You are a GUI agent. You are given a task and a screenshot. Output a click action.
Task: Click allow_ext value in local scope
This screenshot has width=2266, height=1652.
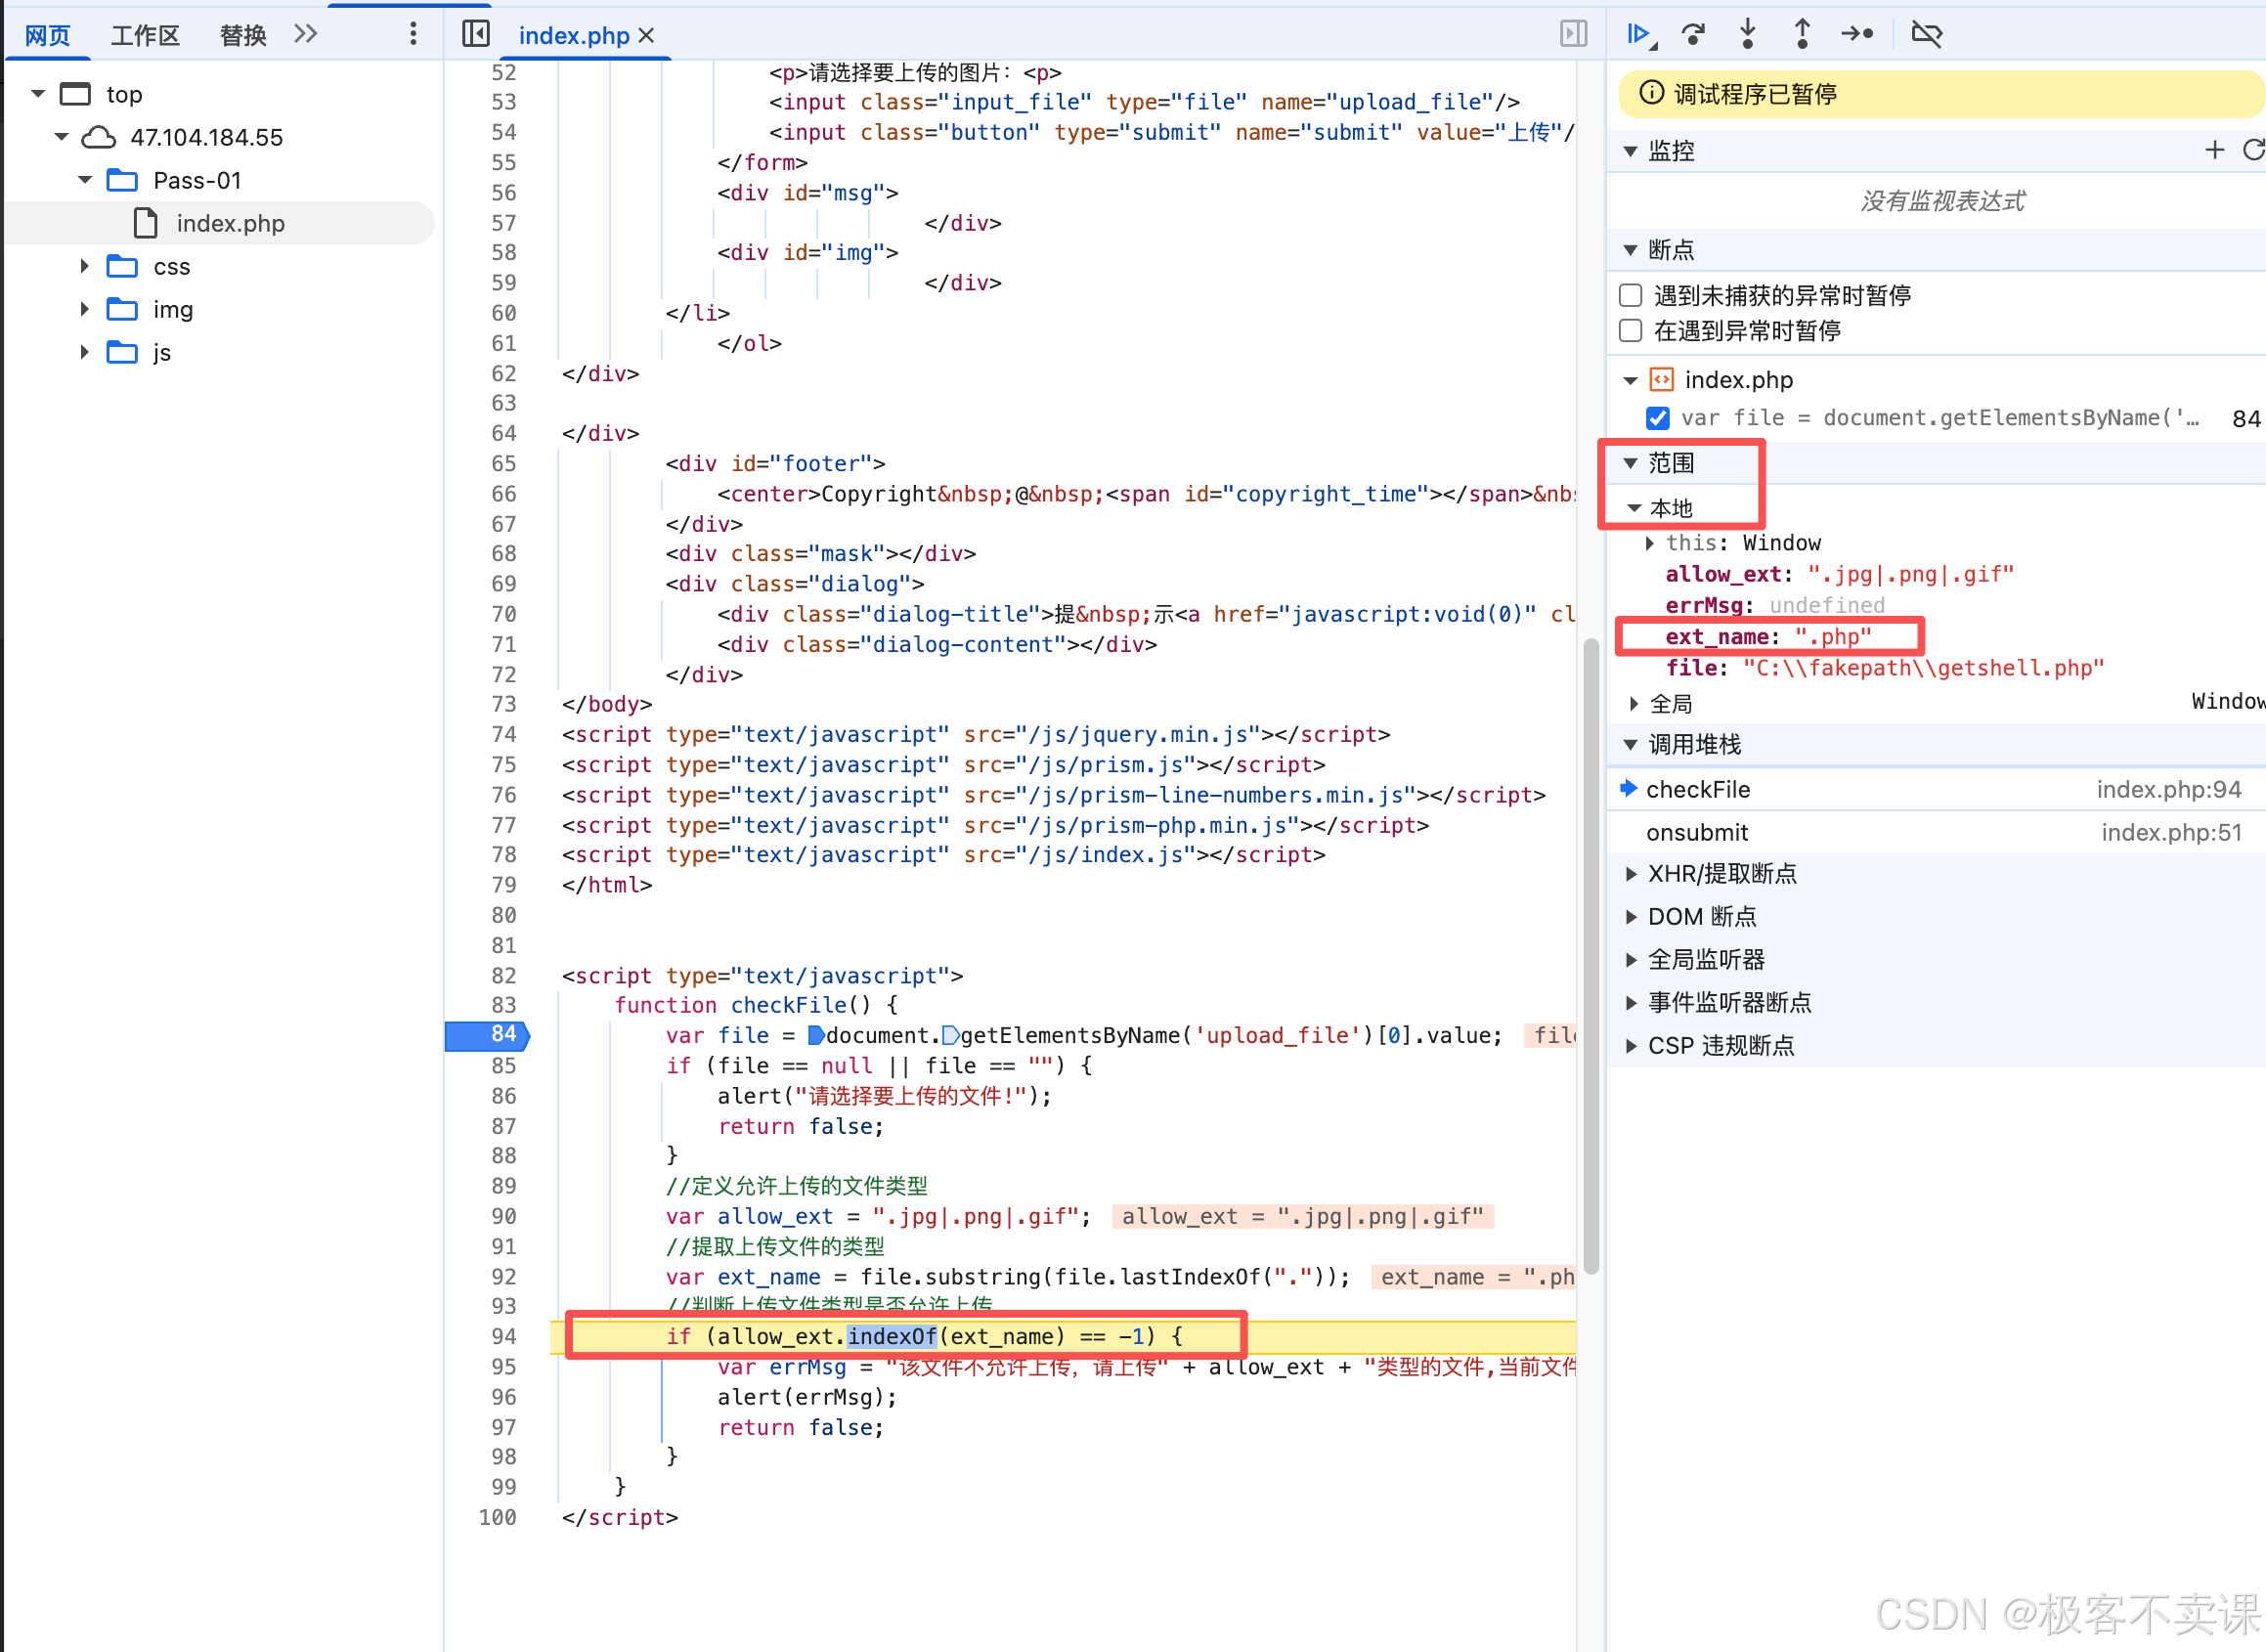(1910, 574)
